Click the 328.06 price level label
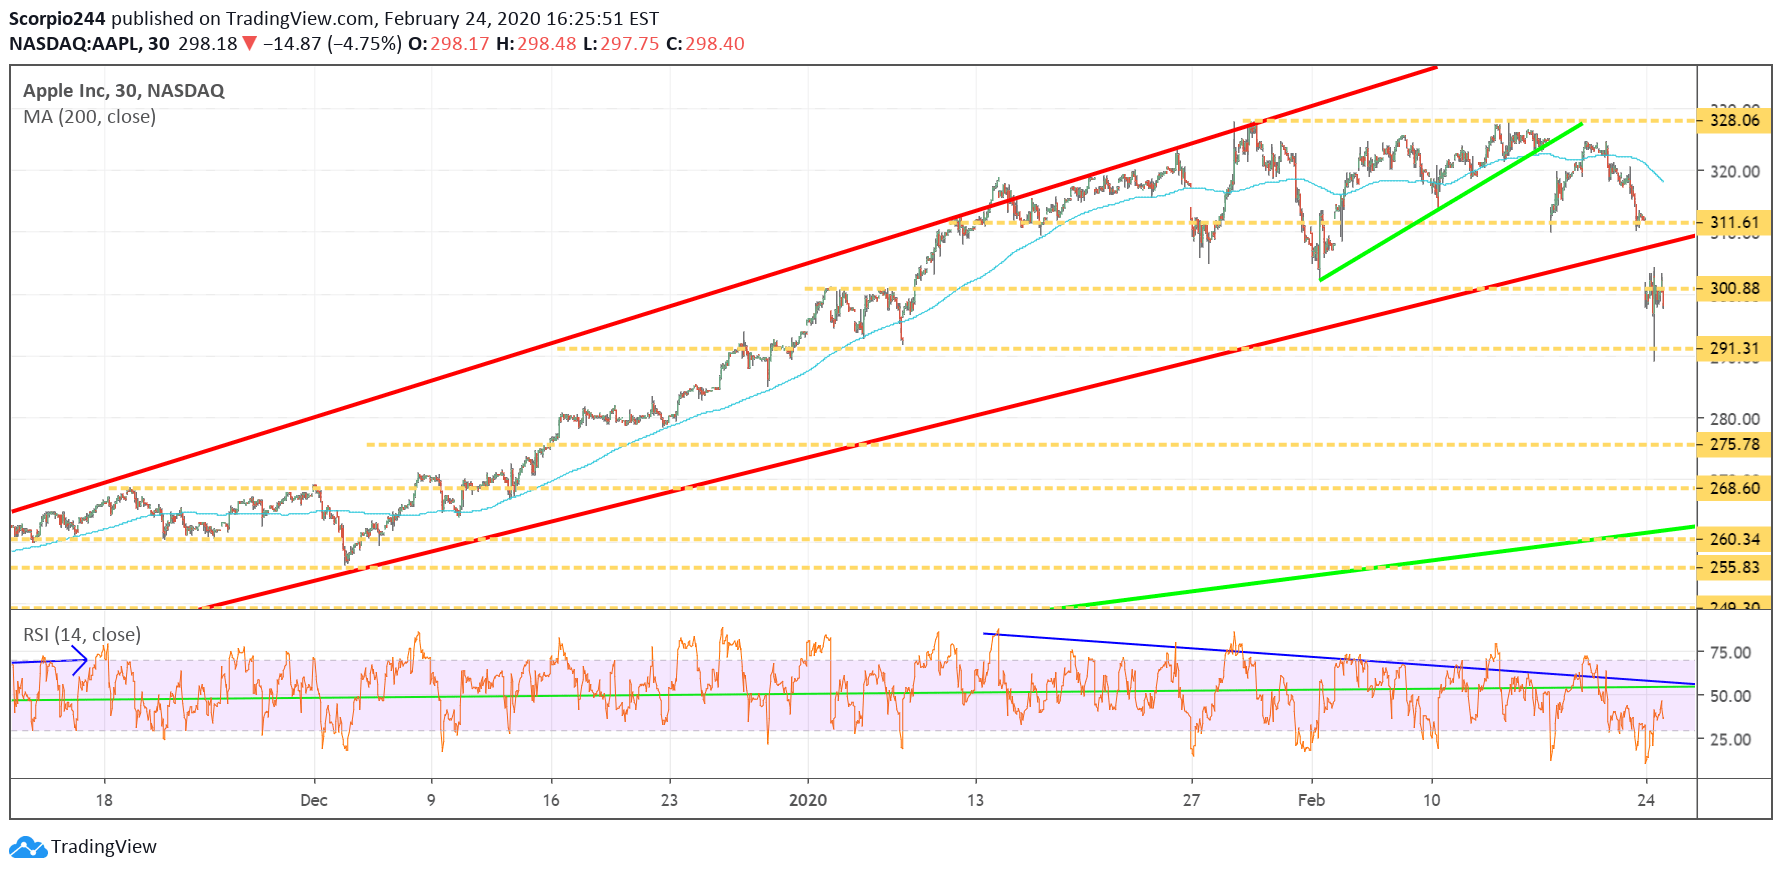1782x874 pixels. tap(1734, 120)
